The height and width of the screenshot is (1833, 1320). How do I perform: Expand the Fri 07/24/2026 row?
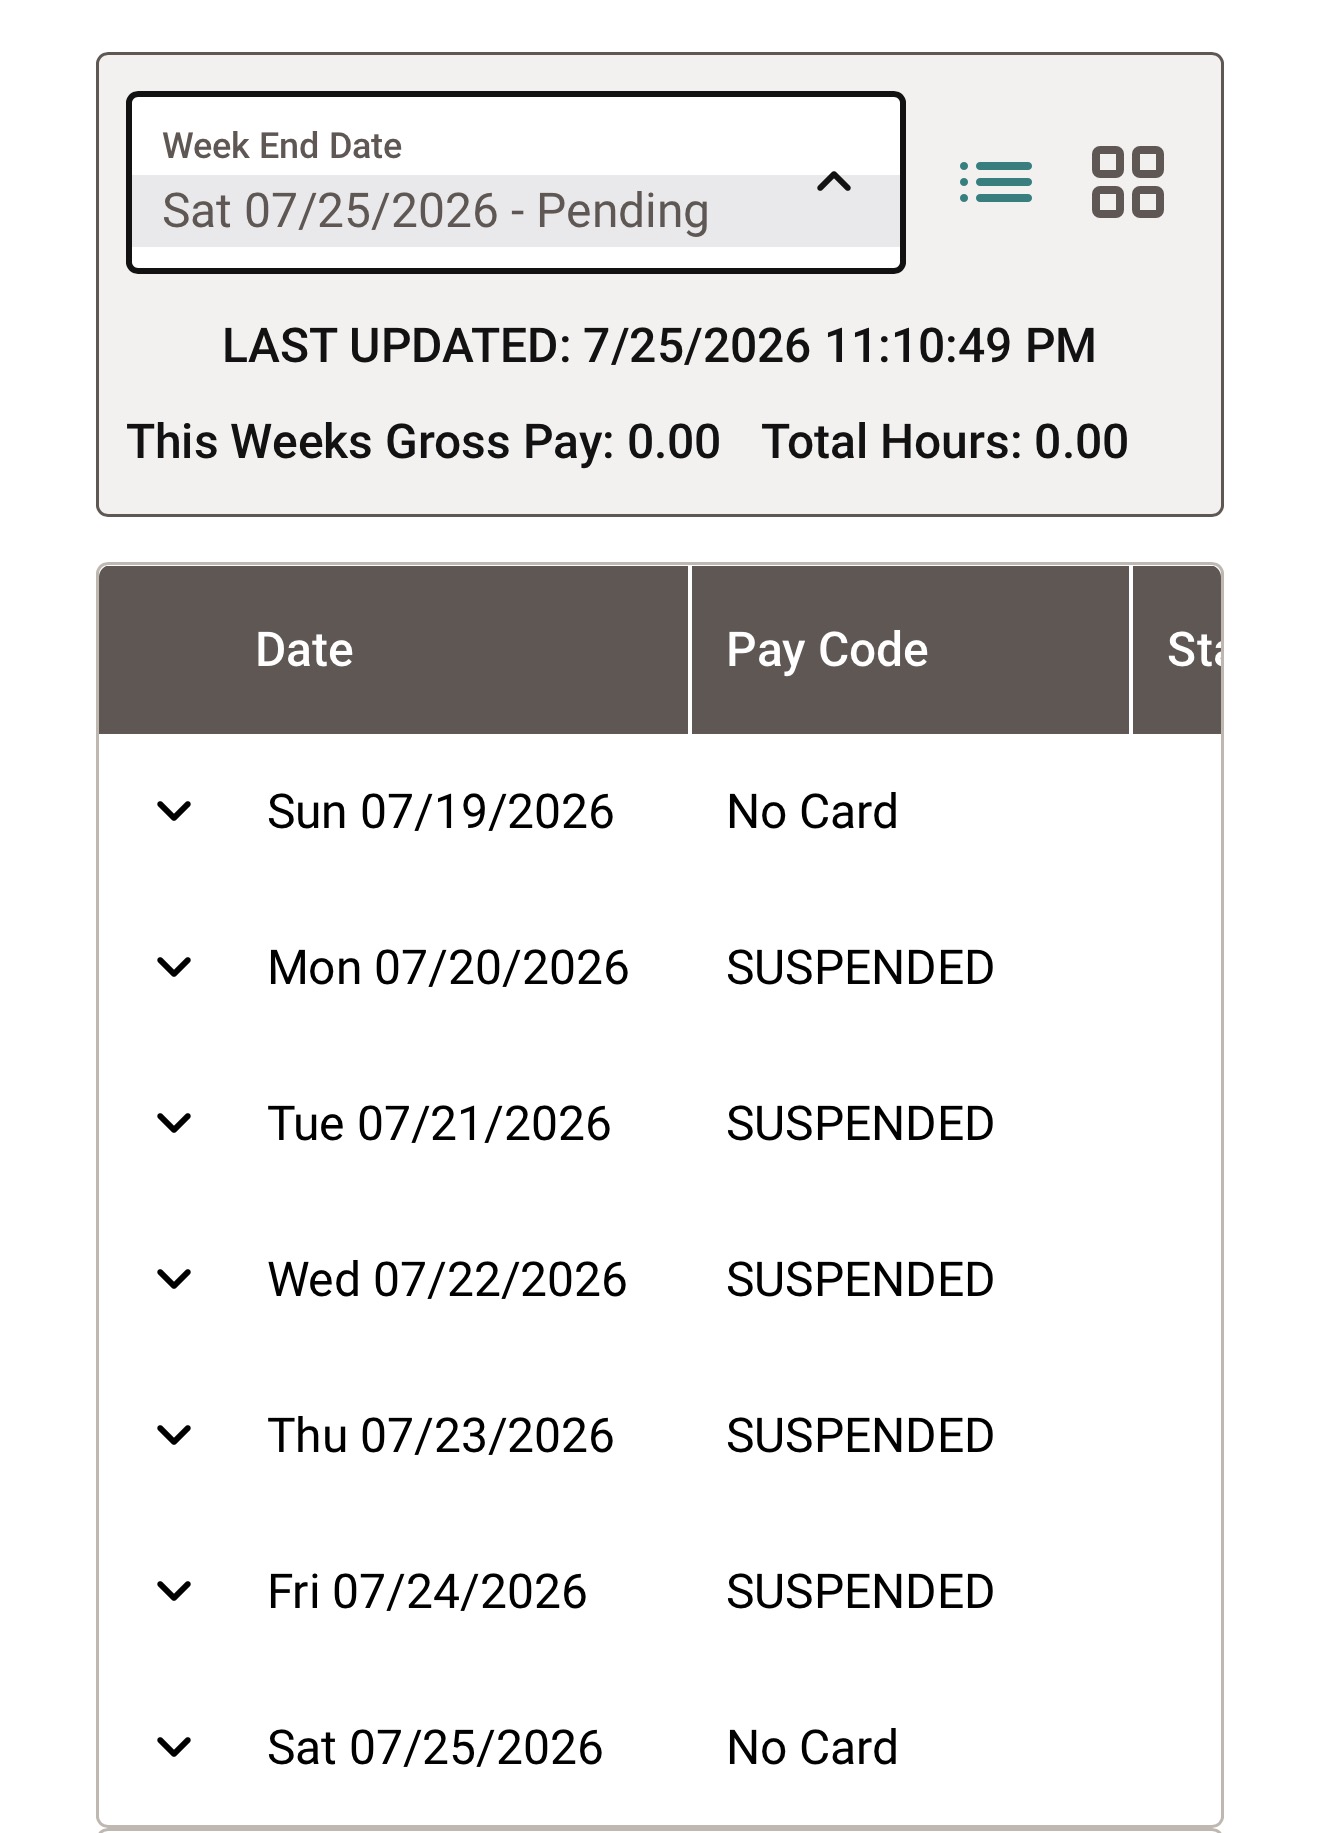click(x=174, y=1591)
